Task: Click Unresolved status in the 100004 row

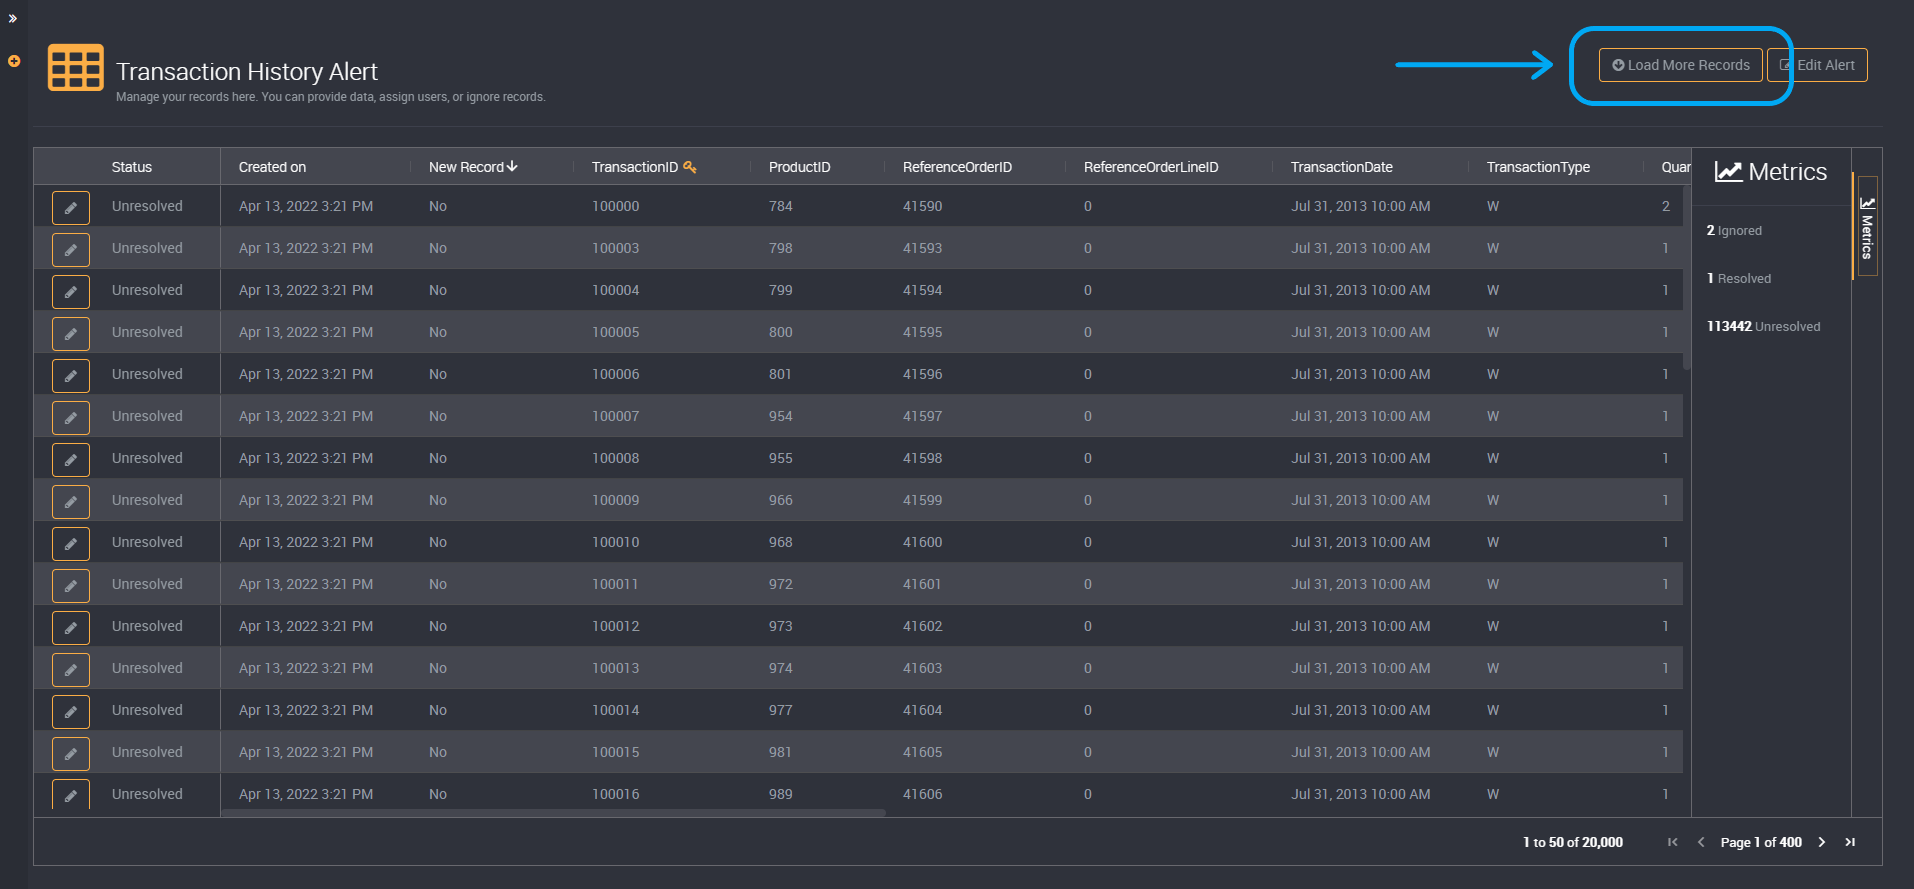Action: (x=147, y=290)
